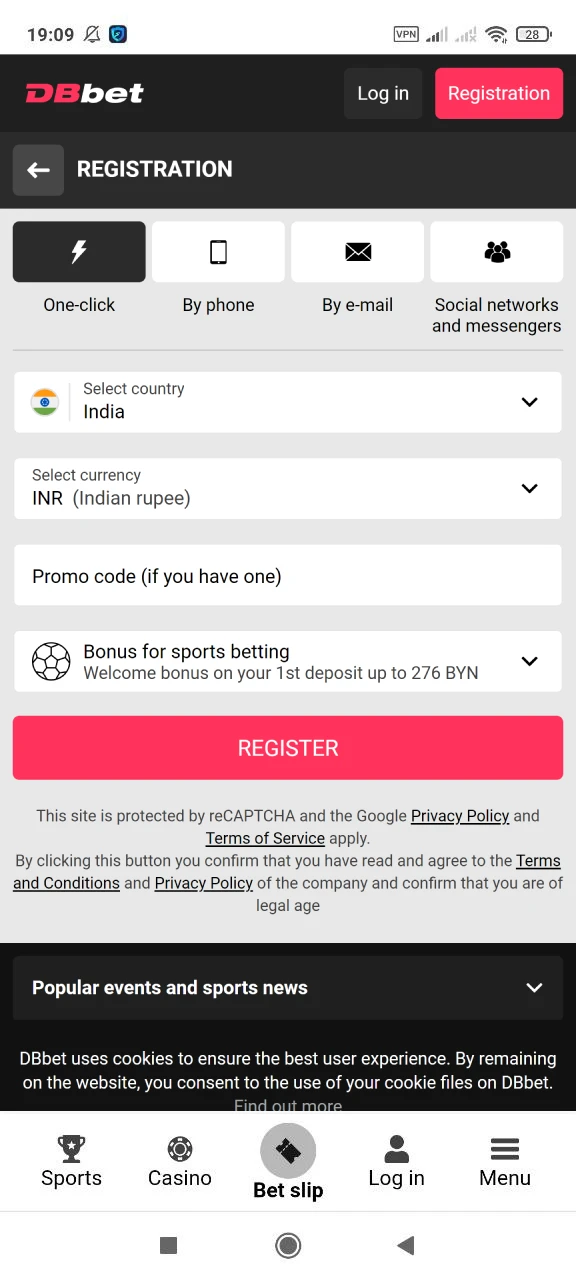The width and height of the screenshot is (576, 1280).
Task: Collapse Popular events and sports news
Action: 533,987
